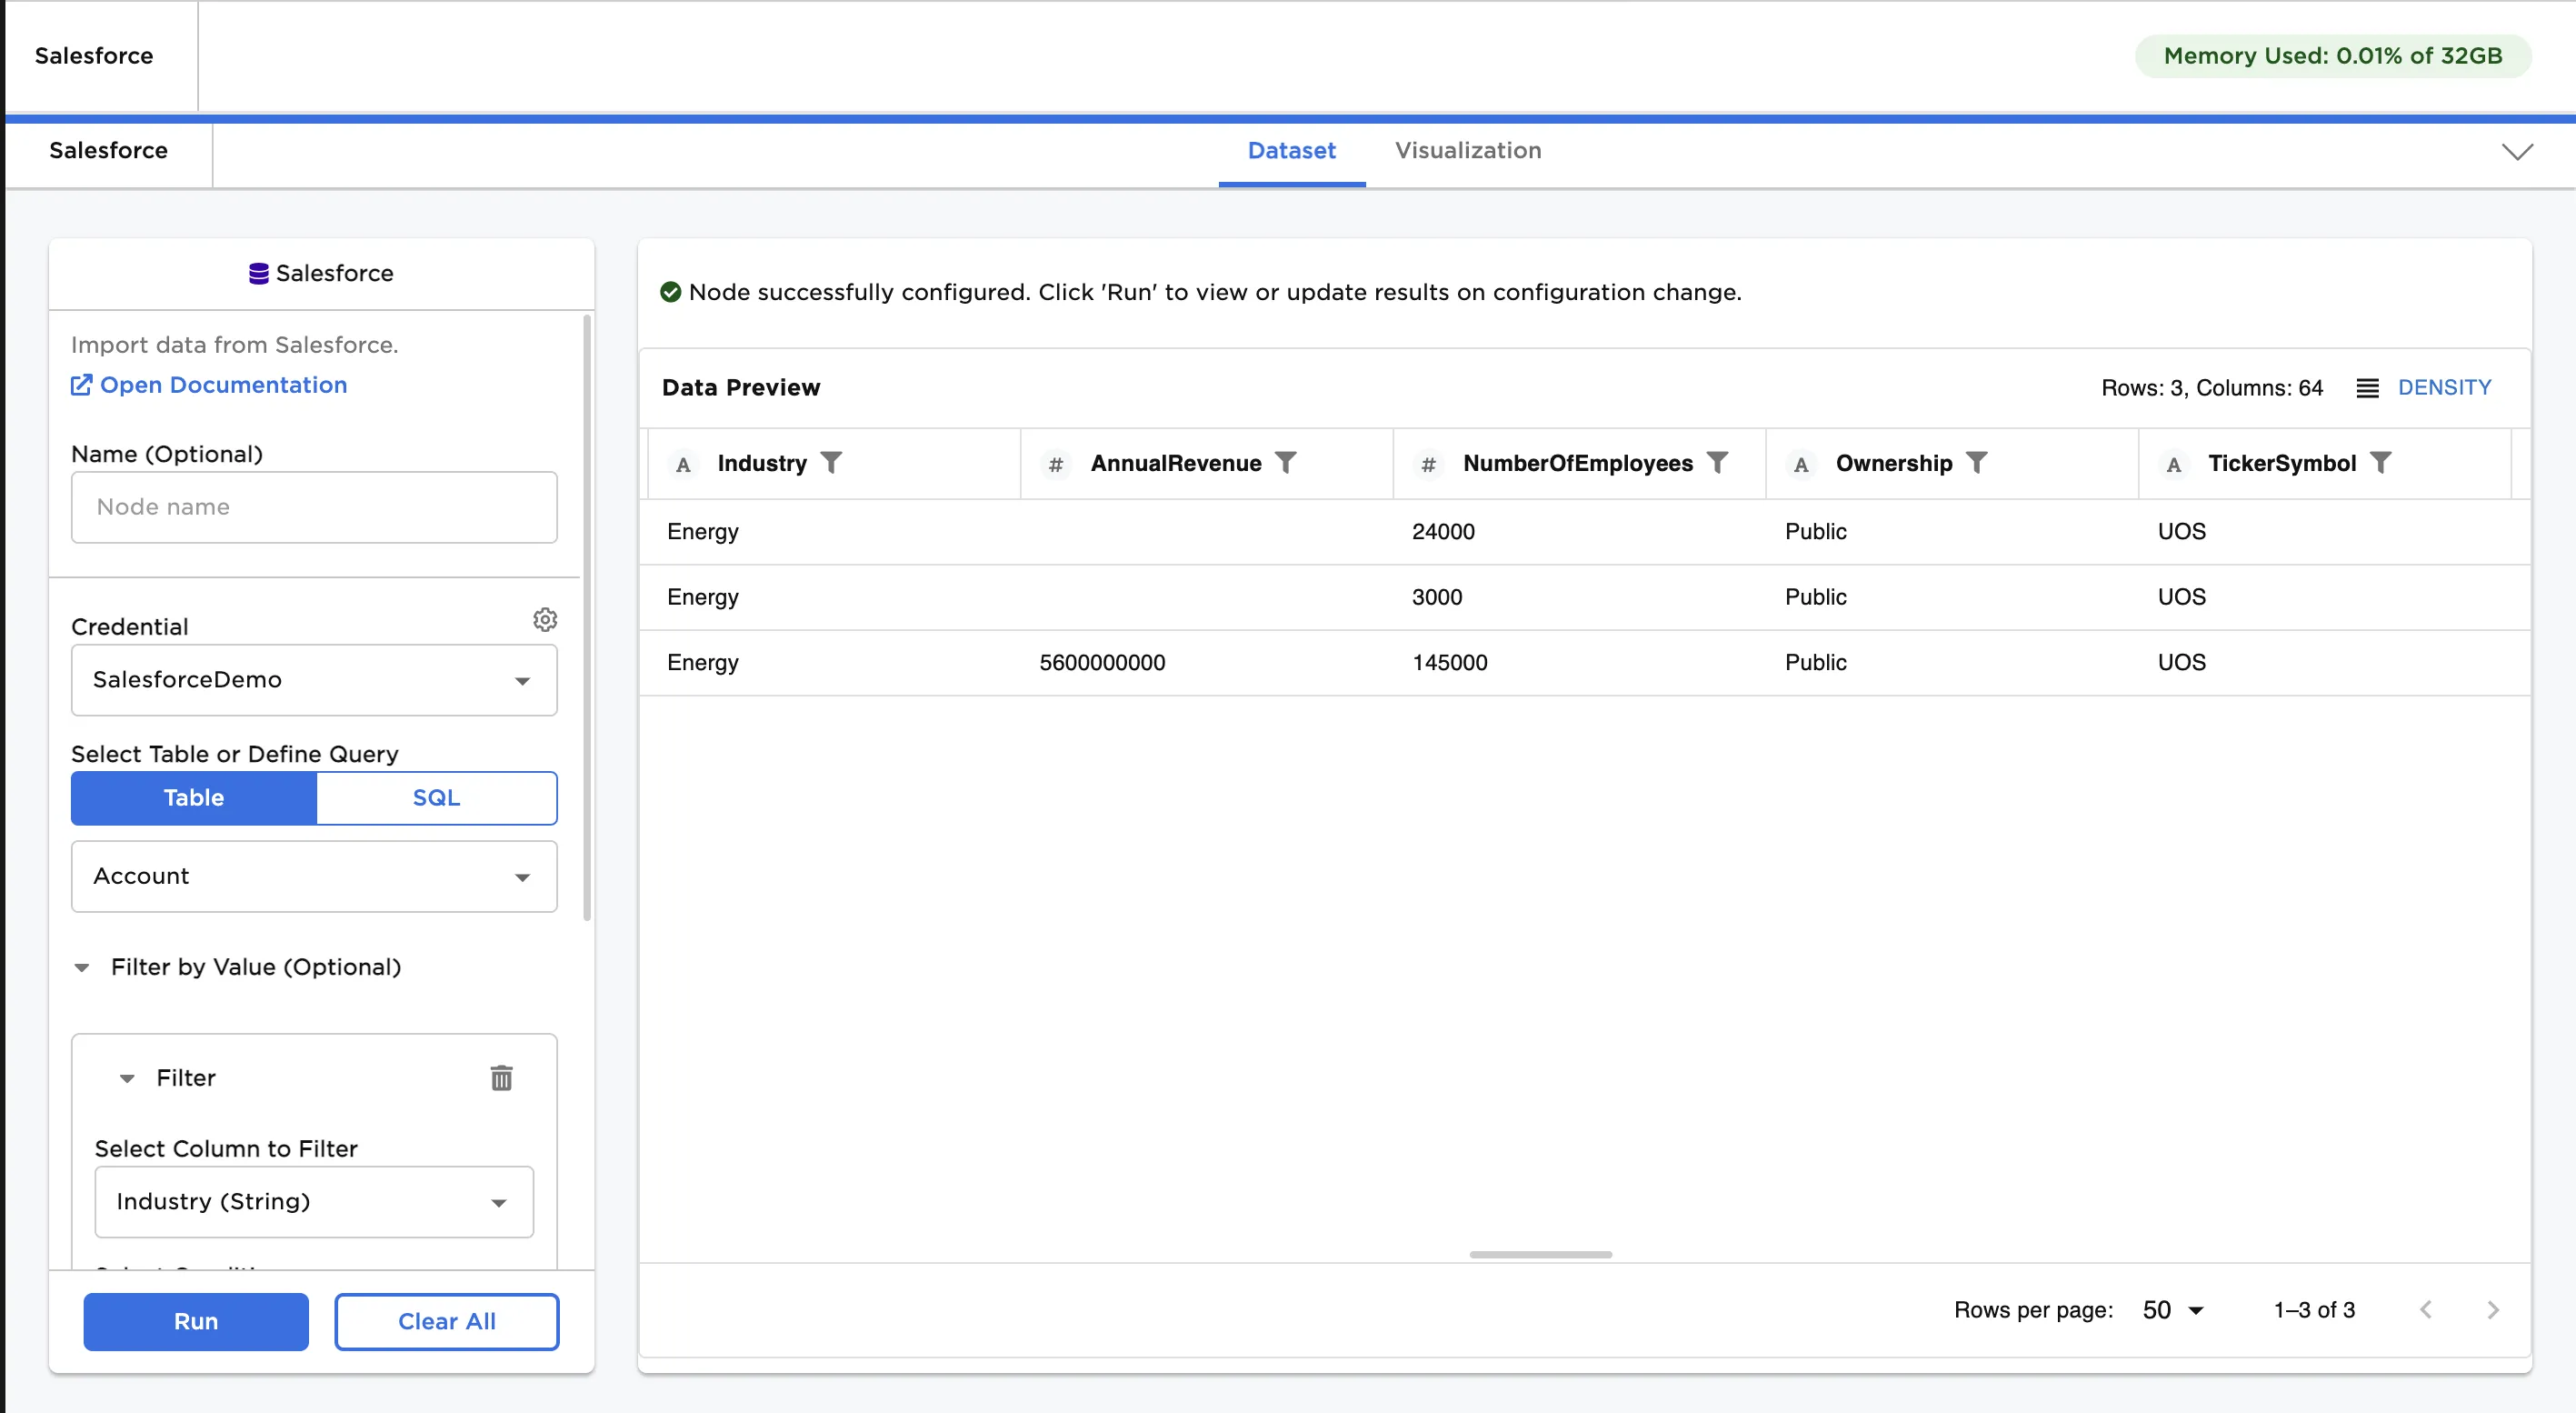Collapse the node panel with top-right chevron
The width and height of the screenshot is (2576, 1413).
click(x=2518, y=151)
